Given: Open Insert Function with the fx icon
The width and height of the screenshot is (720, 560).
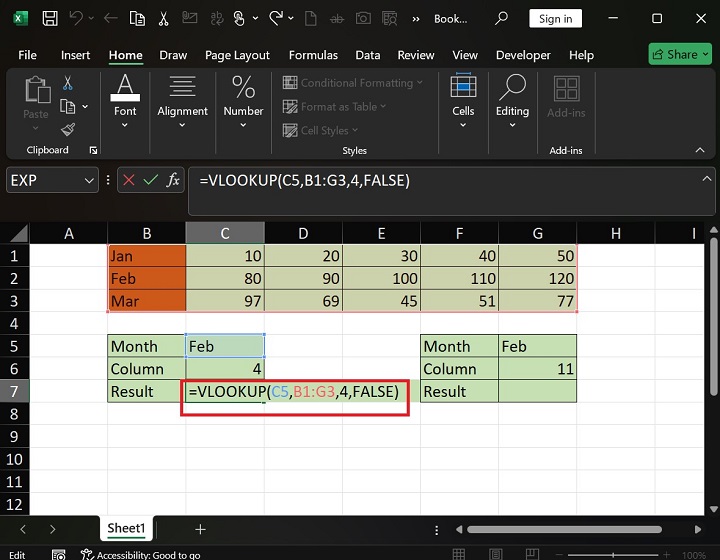Looking at the screenshot, I should pos(173,180).
